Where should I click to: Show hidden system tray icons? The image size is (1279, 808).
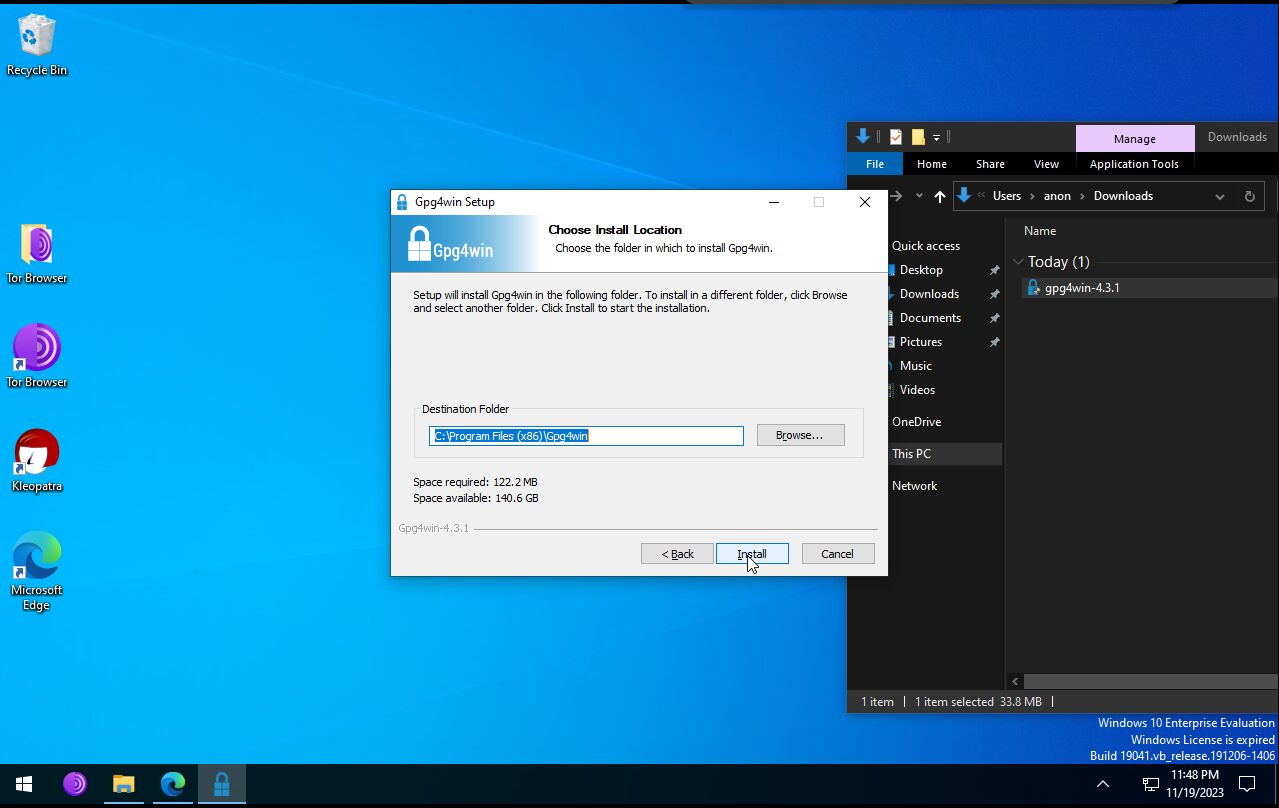tap(1103, 784)
